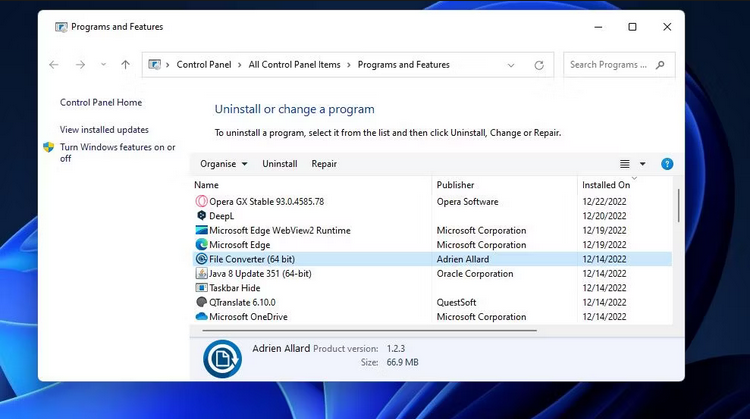Open Turn Windows features on or off
Viewport: 750px width, 419px height.
118,153
